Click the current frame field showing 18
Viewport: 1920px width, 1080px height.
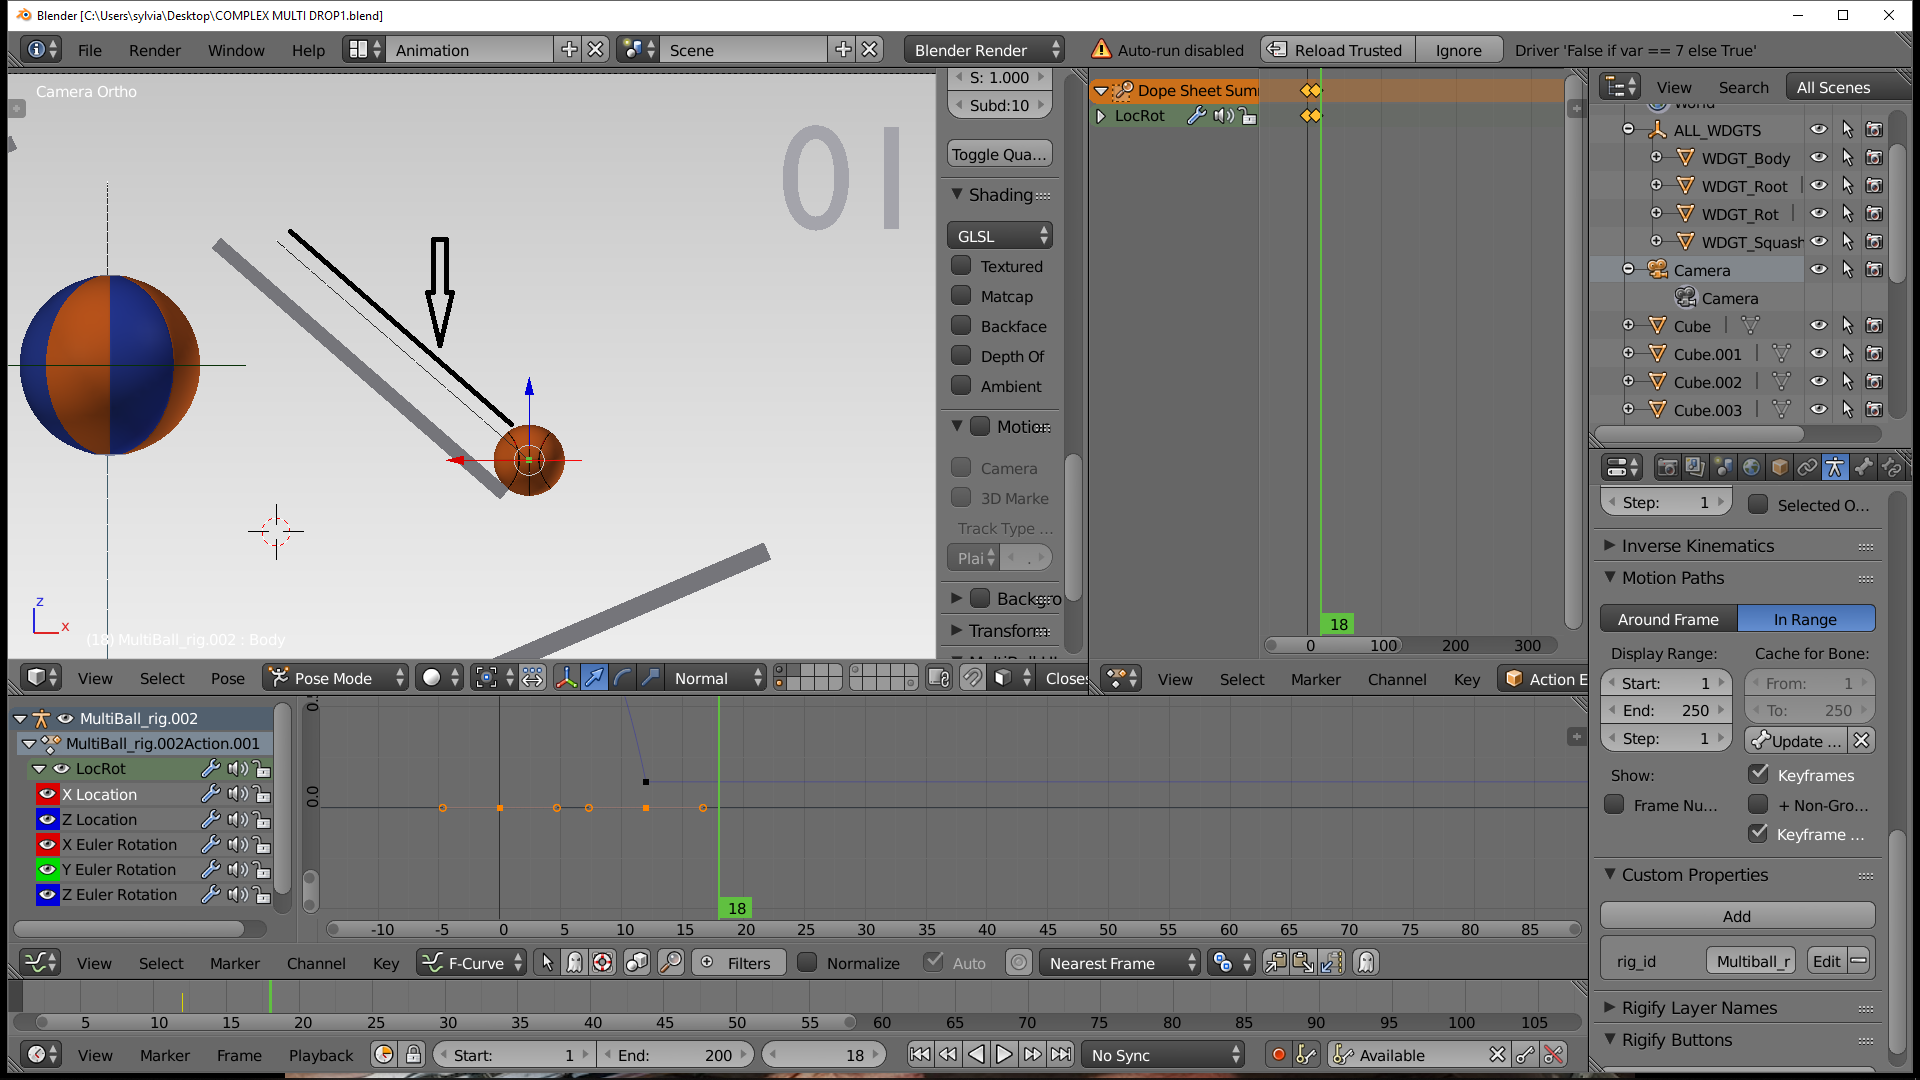[x=824, y=1054]
